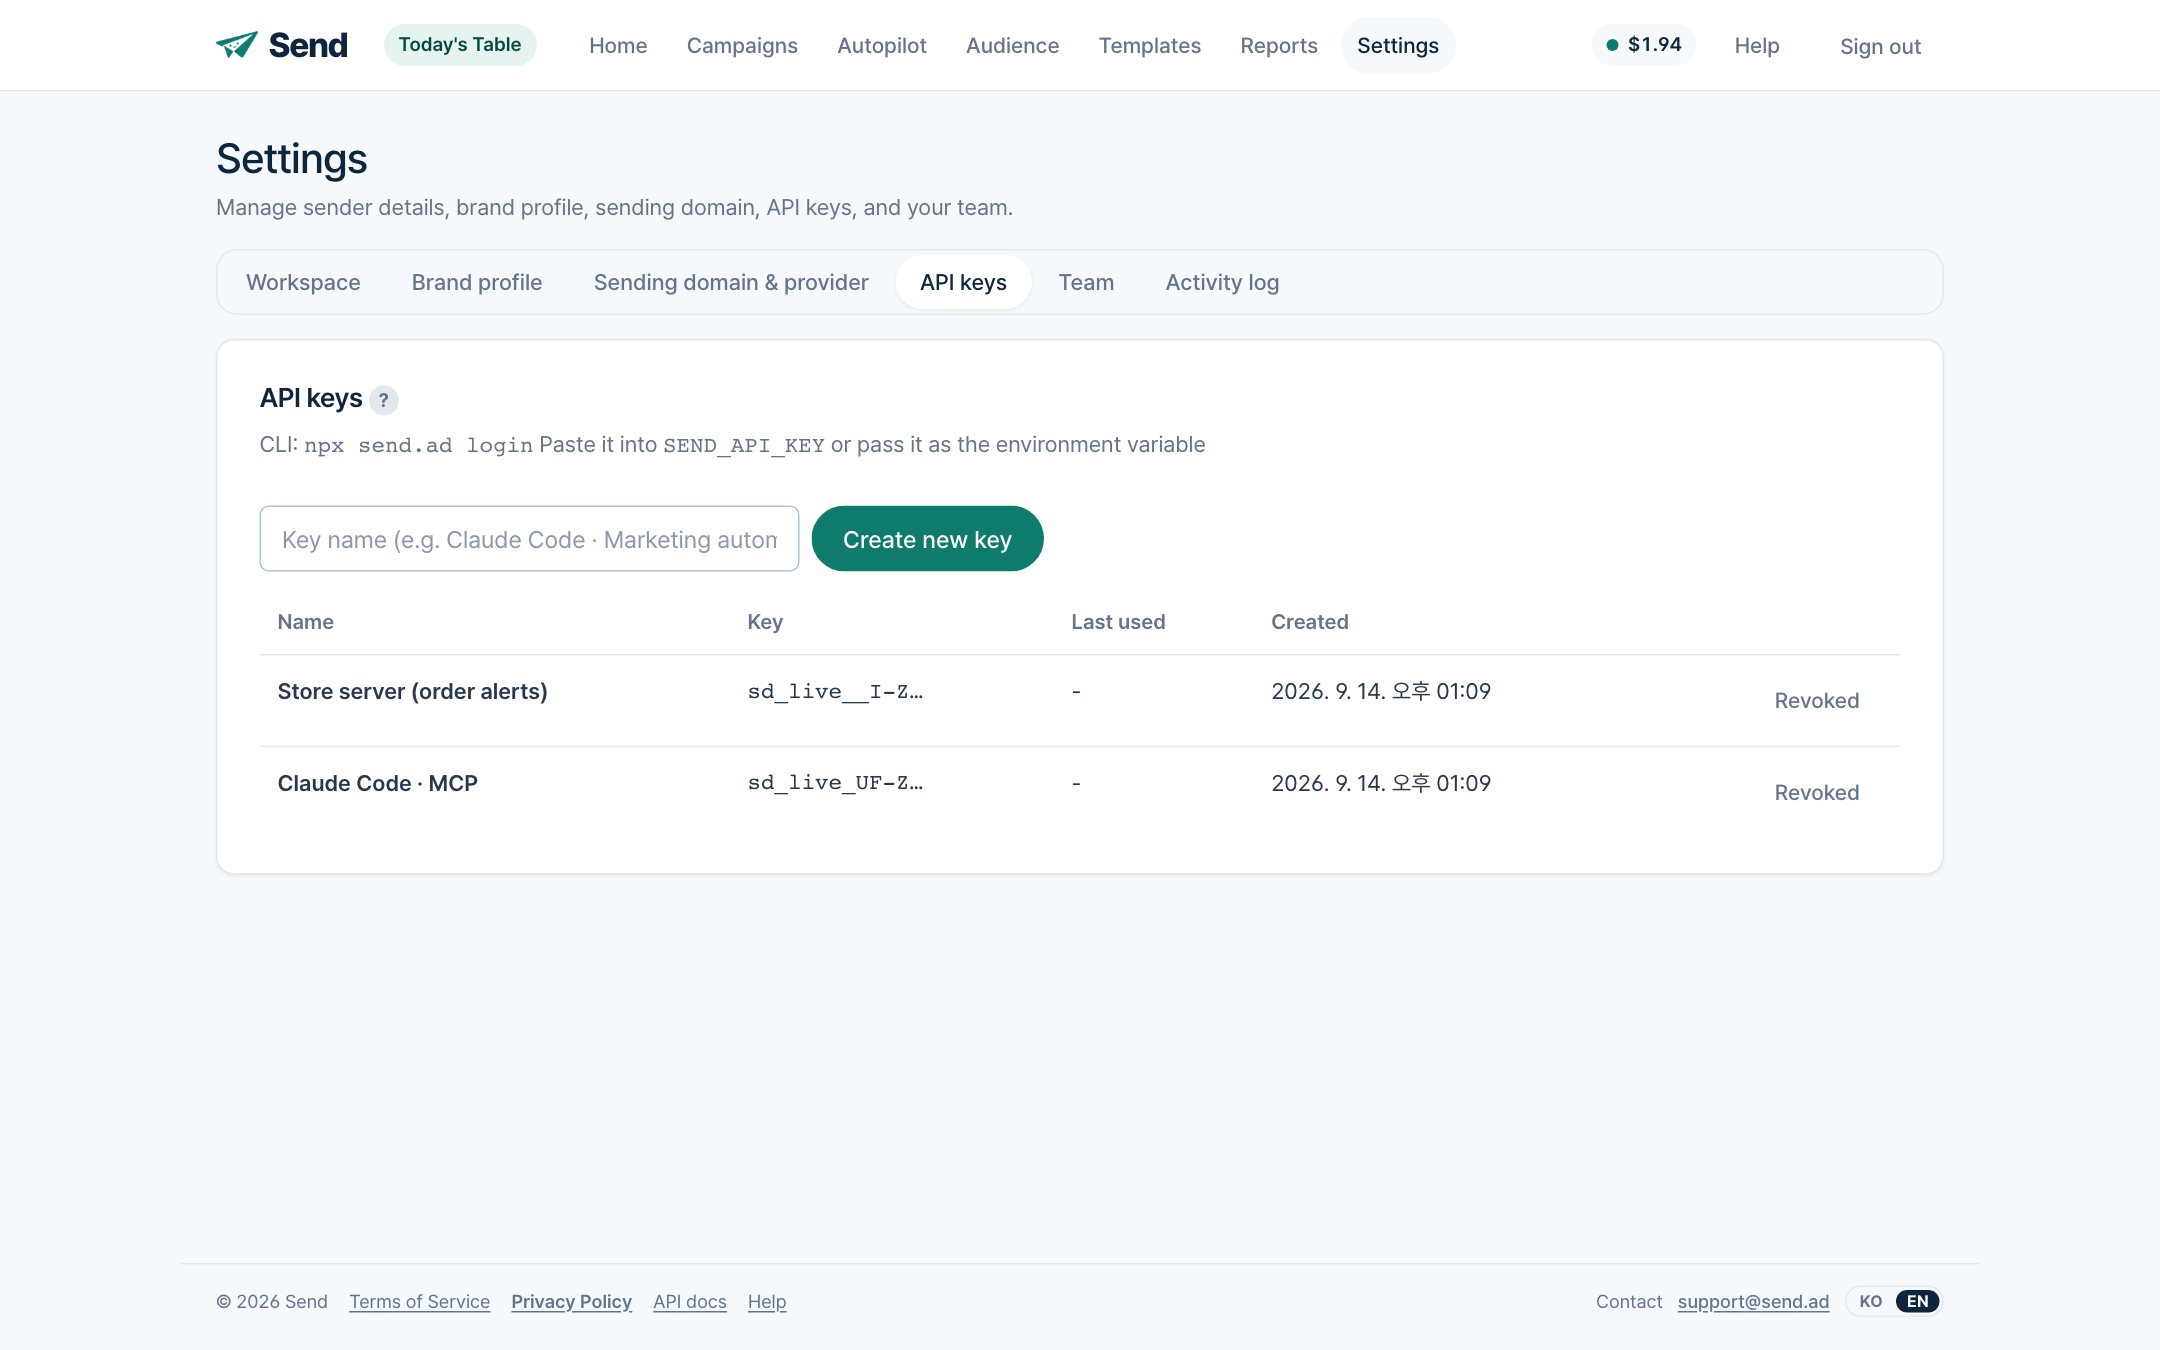Viewport: 2160px width, 1350px height.
Task: Click the Name column header
Action: point(305,622)
